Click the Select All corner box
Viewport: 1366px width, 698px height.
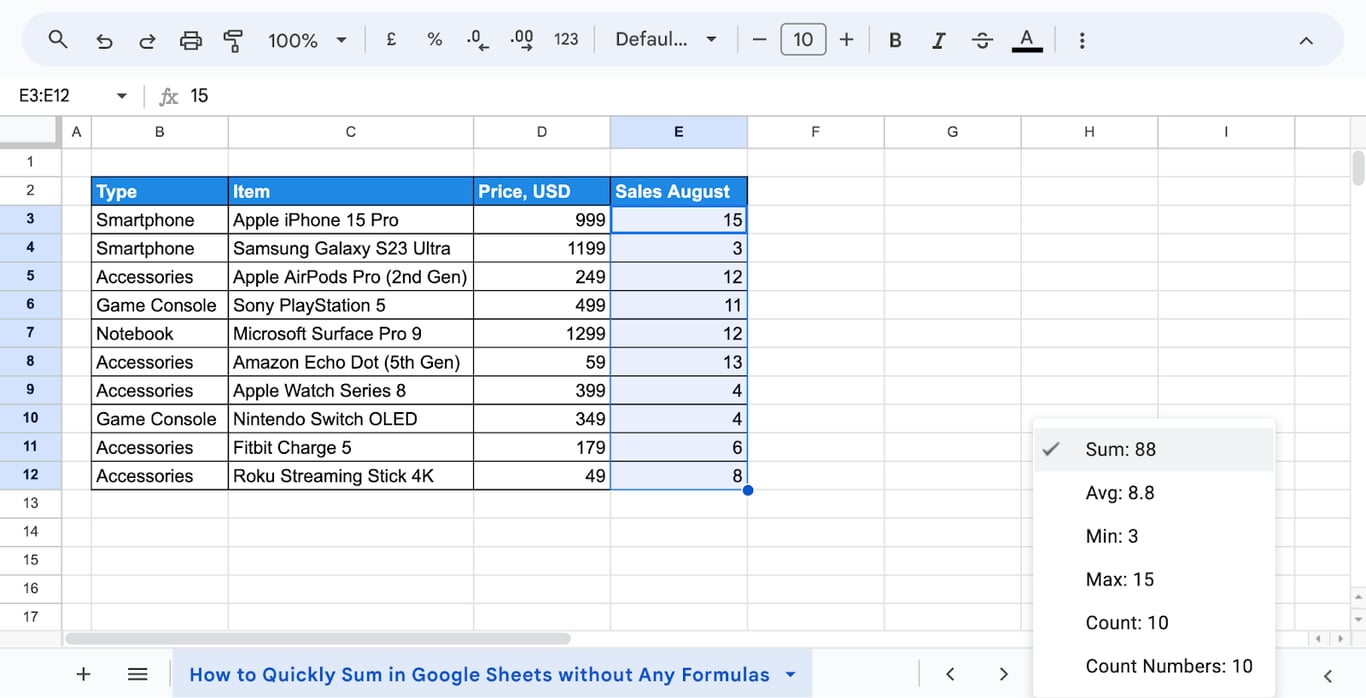click(x=30, y=132)
